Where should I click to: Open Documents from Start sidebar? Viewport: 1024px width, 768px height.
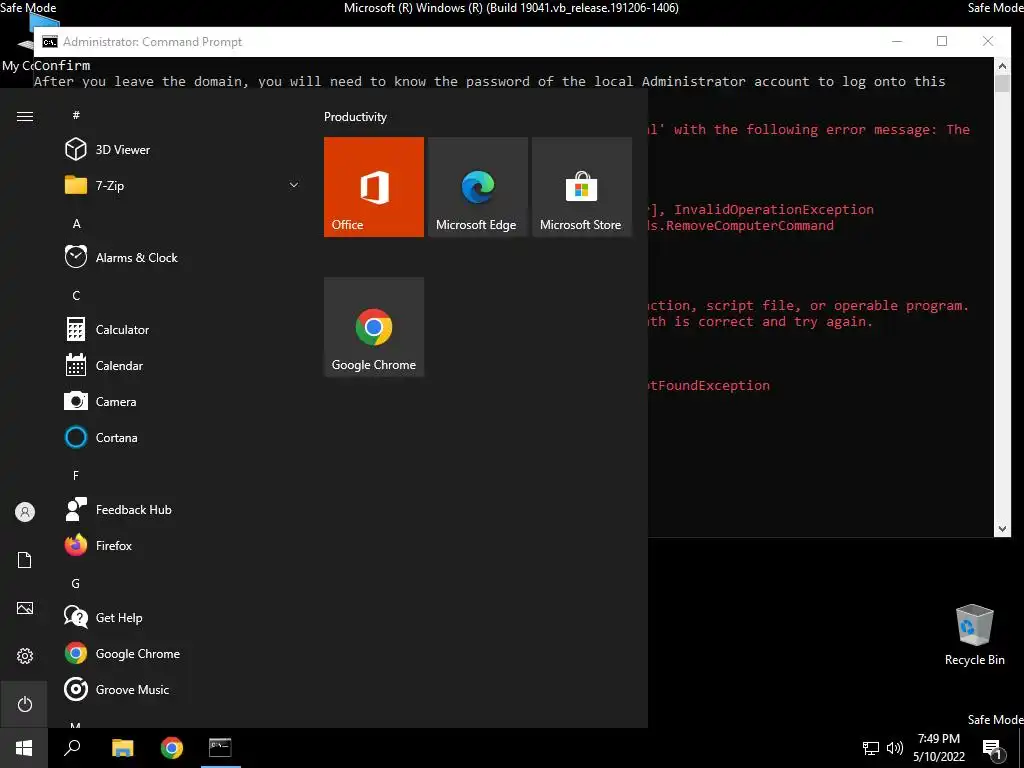pyautogui.click(x=24, y=560)
